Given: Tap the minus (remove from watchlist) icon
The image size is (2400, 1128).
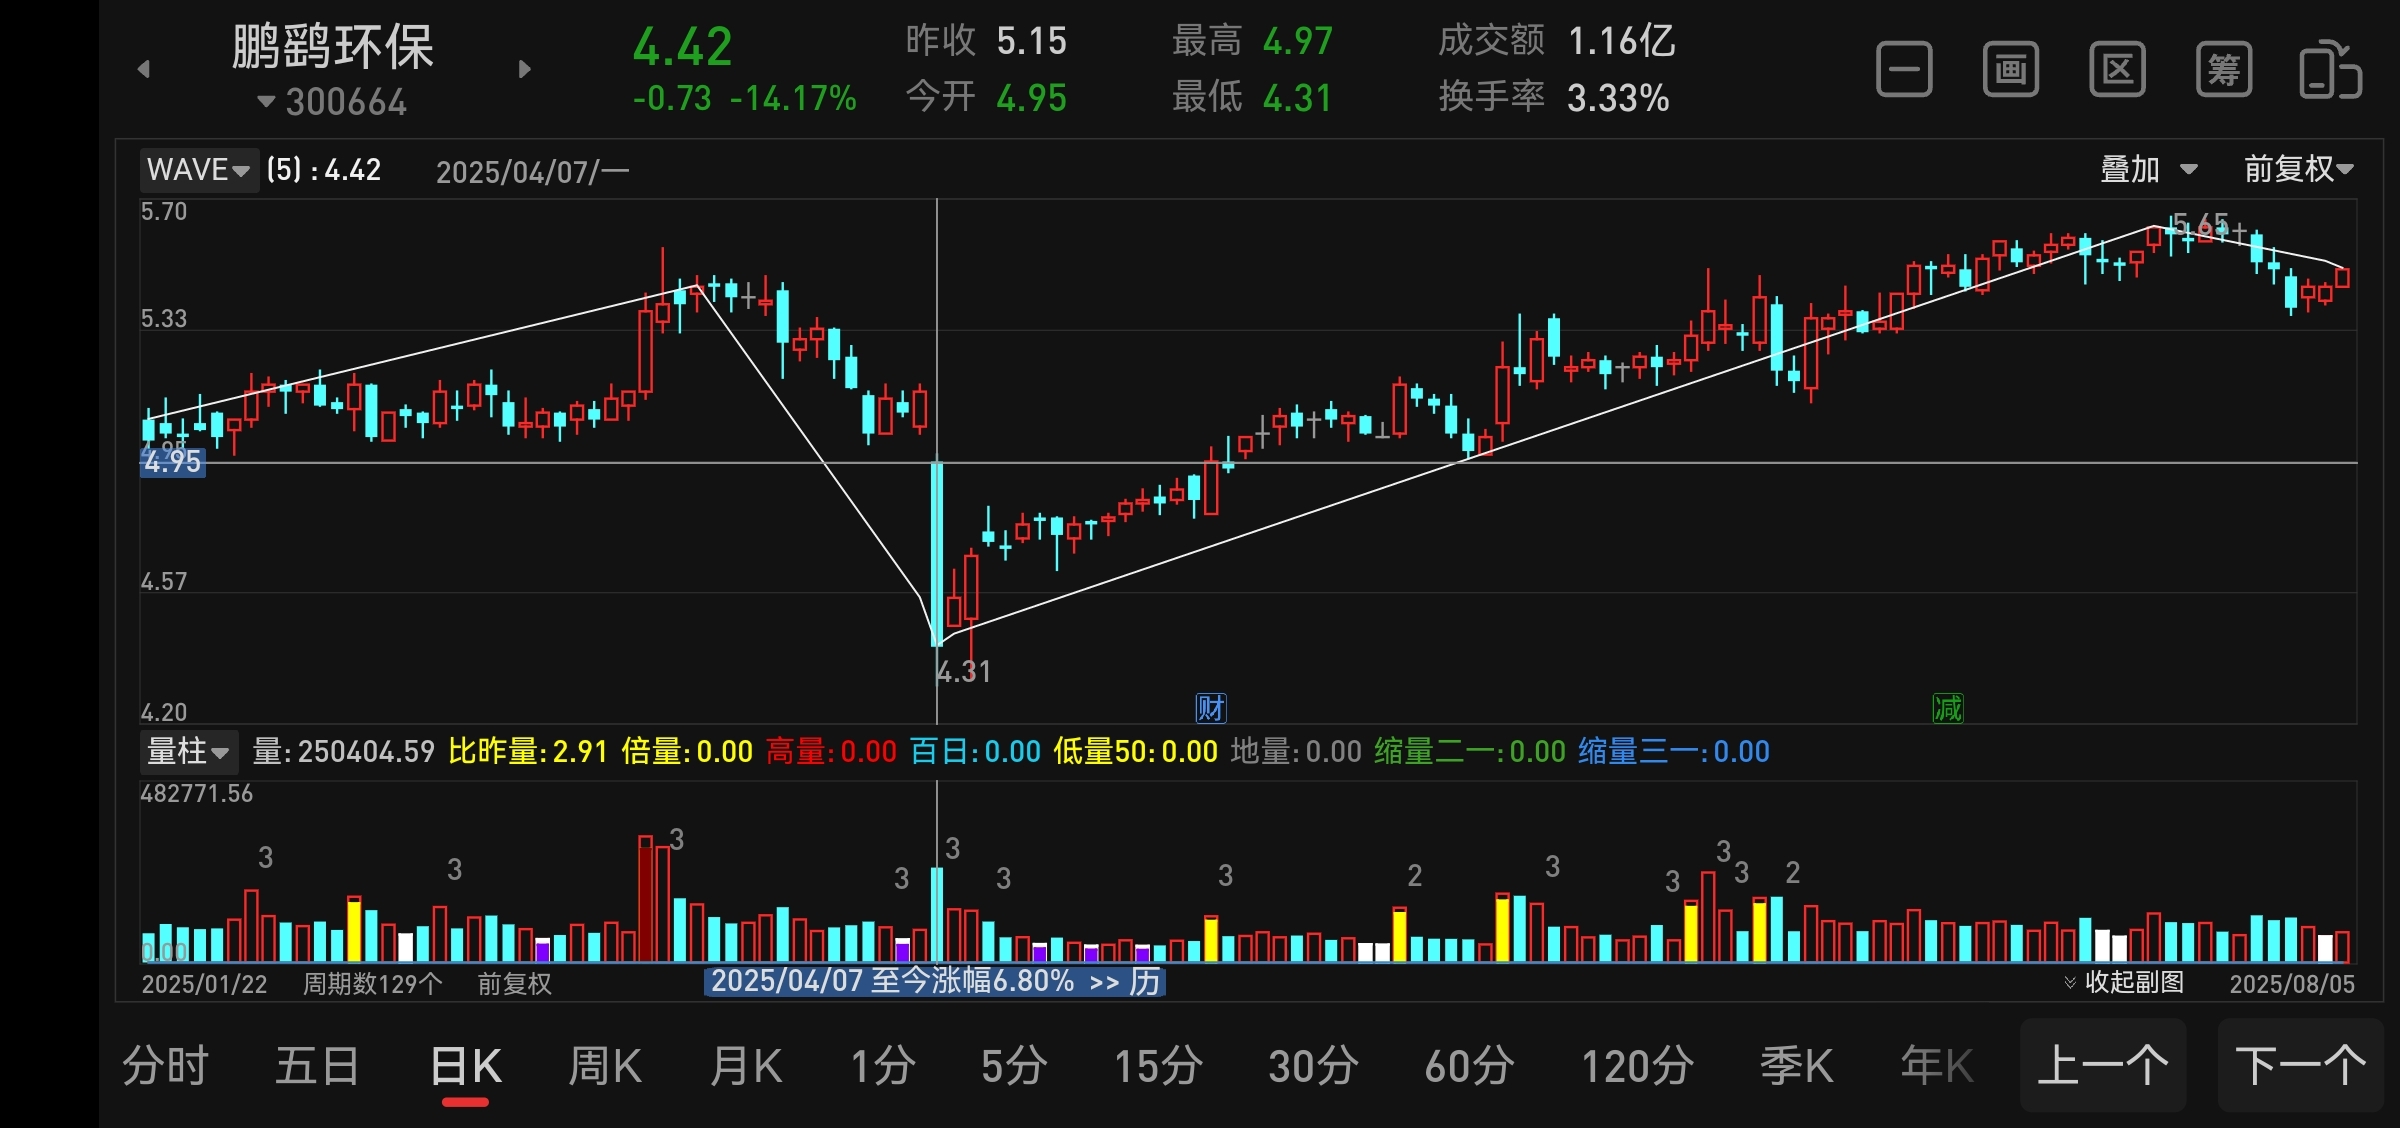Looking at the screenshot, I should [x=1904, y=70].
